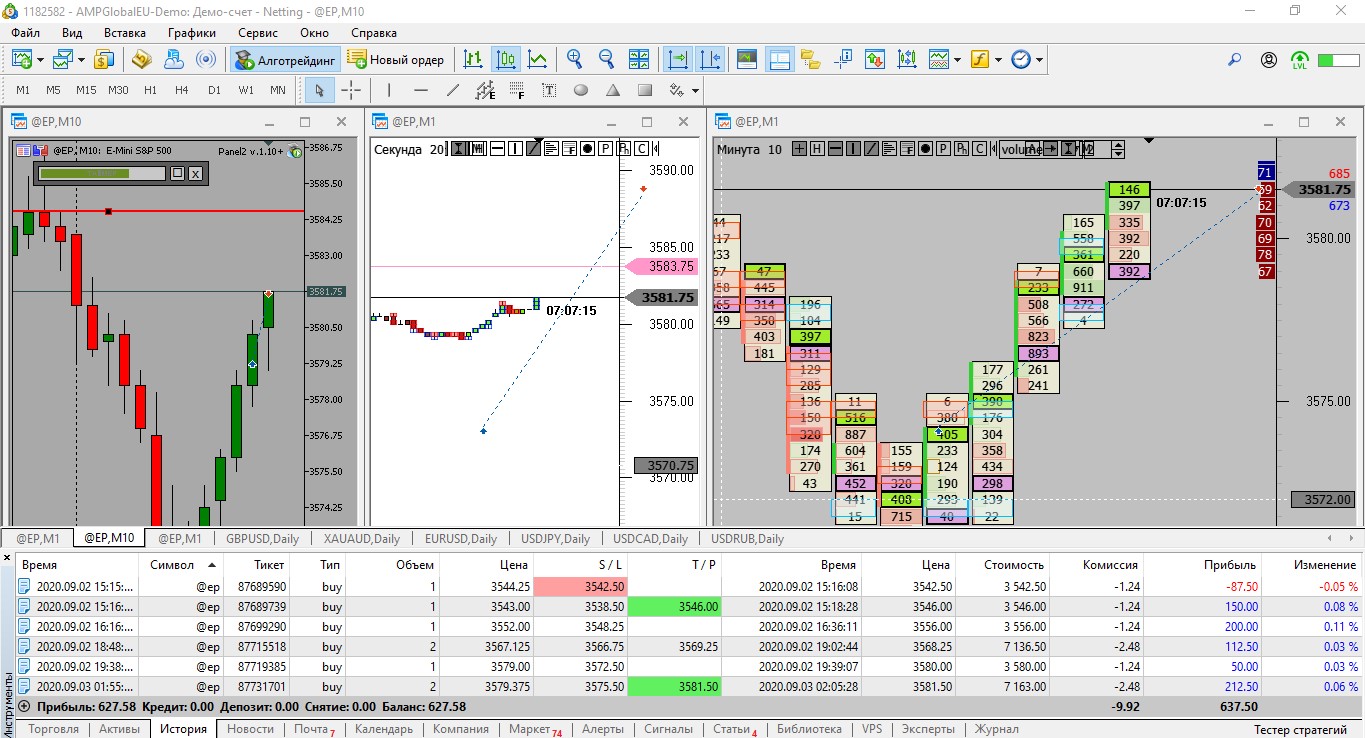Open the Торговля tab

pos(54,729)
